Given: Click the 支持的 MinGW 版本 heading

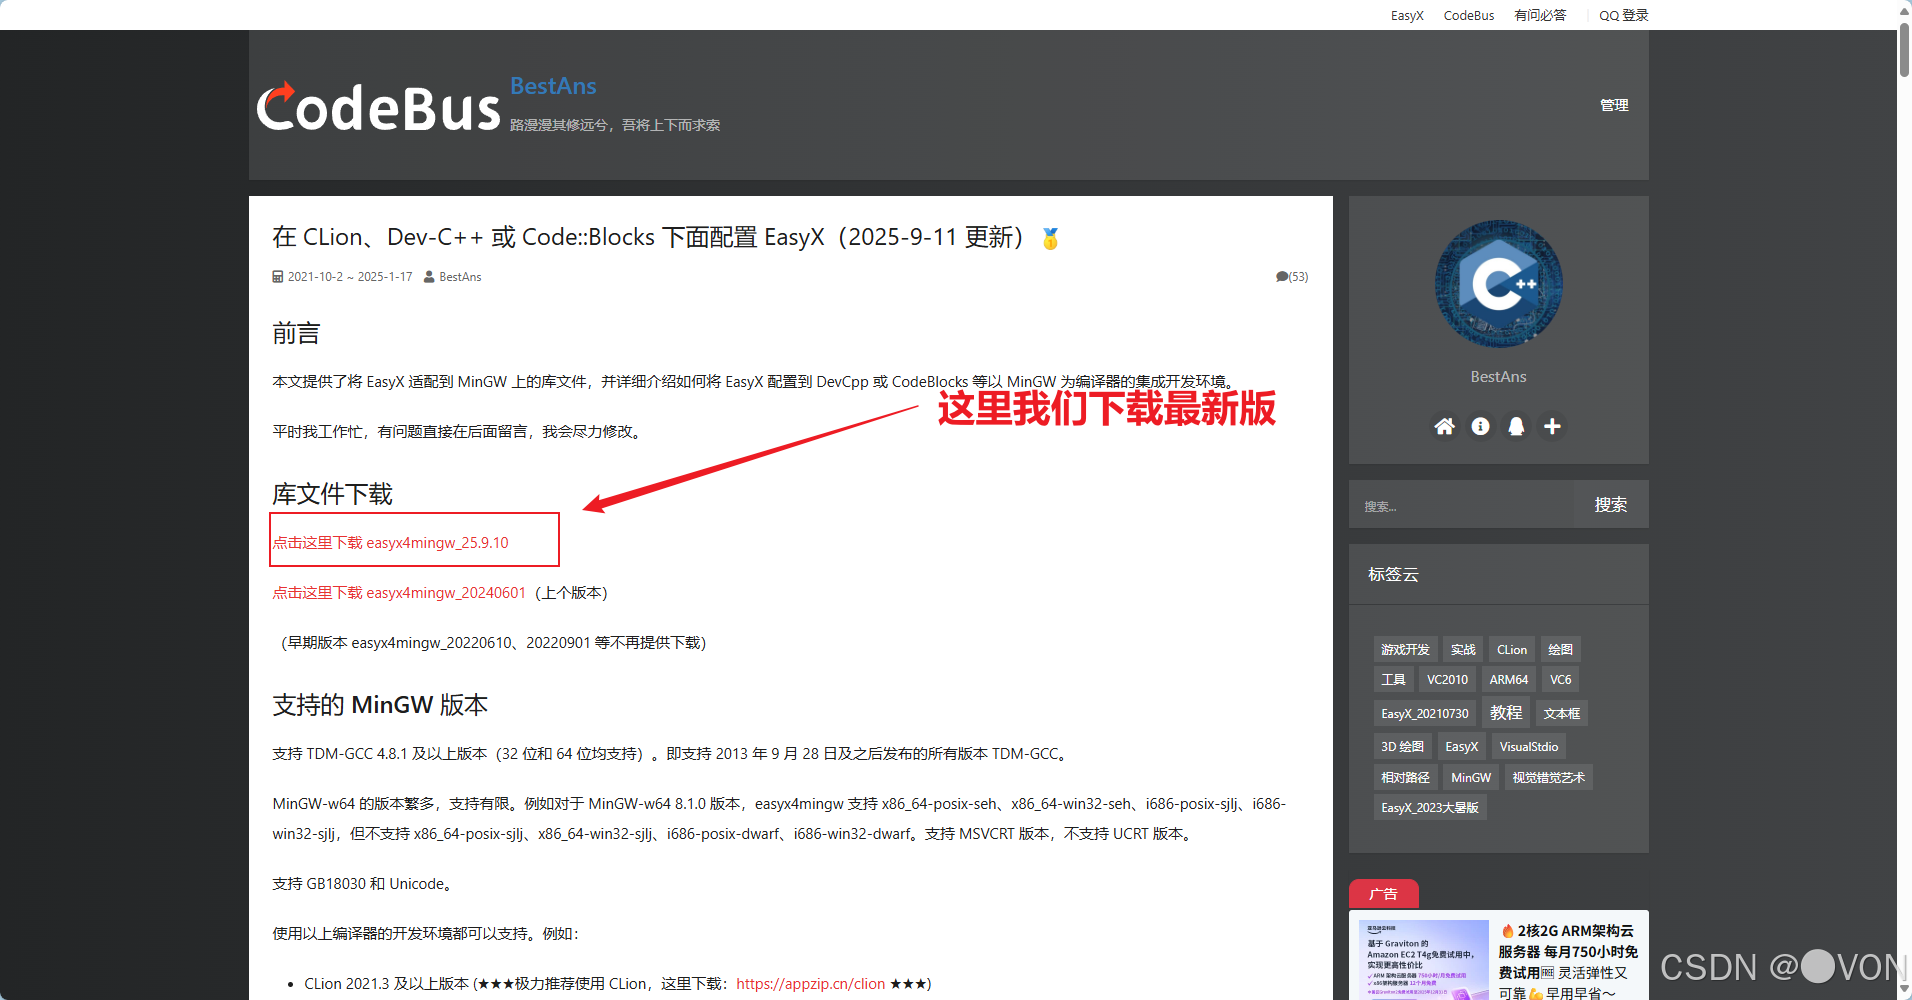Looking at the screenshot, I should [380, 705].
